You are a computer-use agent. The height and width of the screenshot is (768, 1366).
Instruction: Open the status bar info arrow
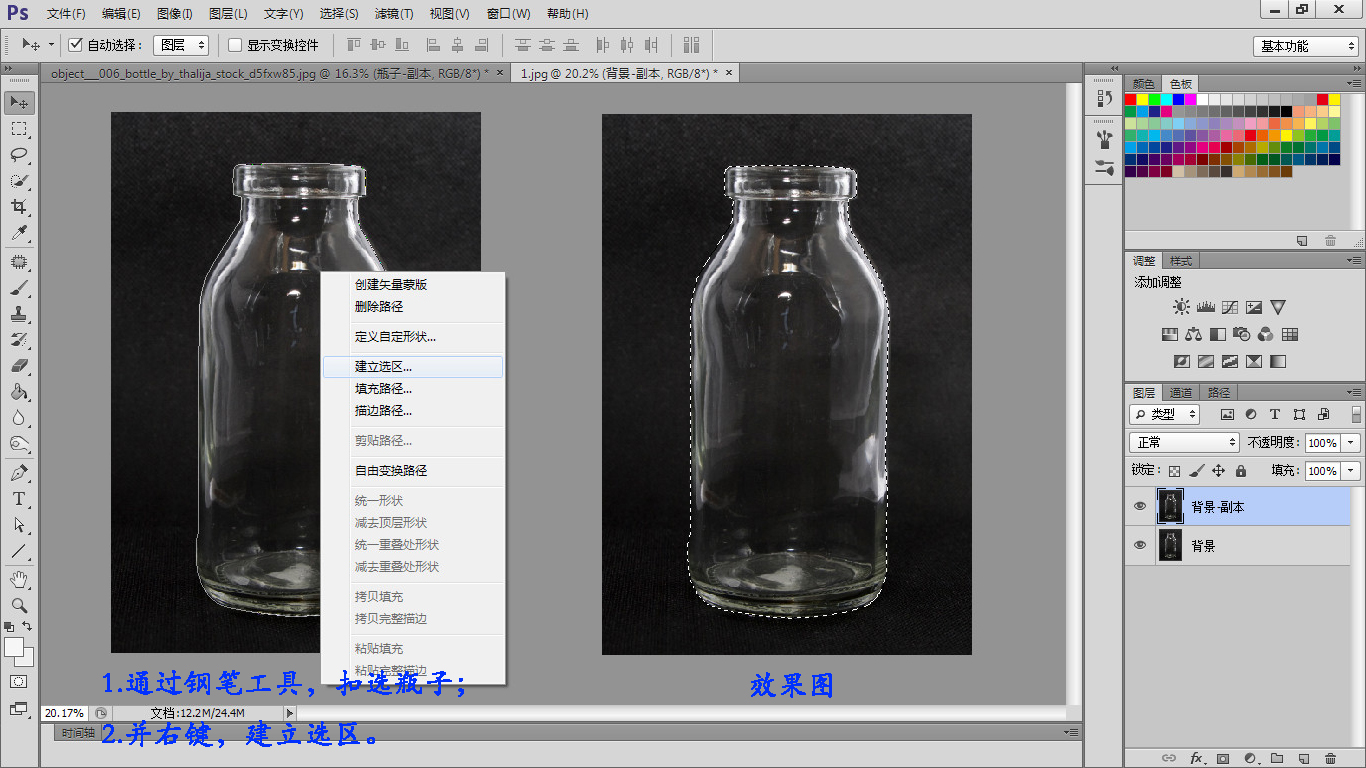point(290,713)
